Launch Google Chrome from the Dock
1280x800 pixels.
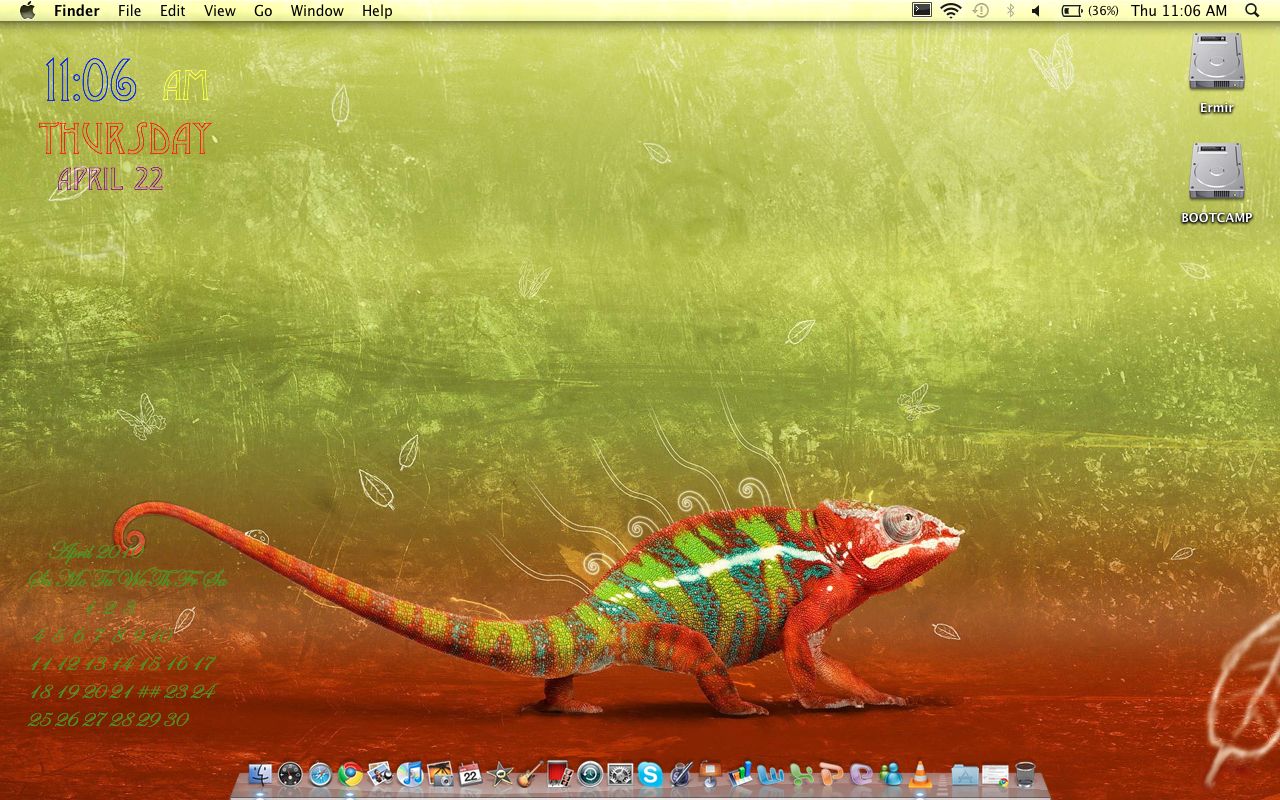click(x=350, y=774)
